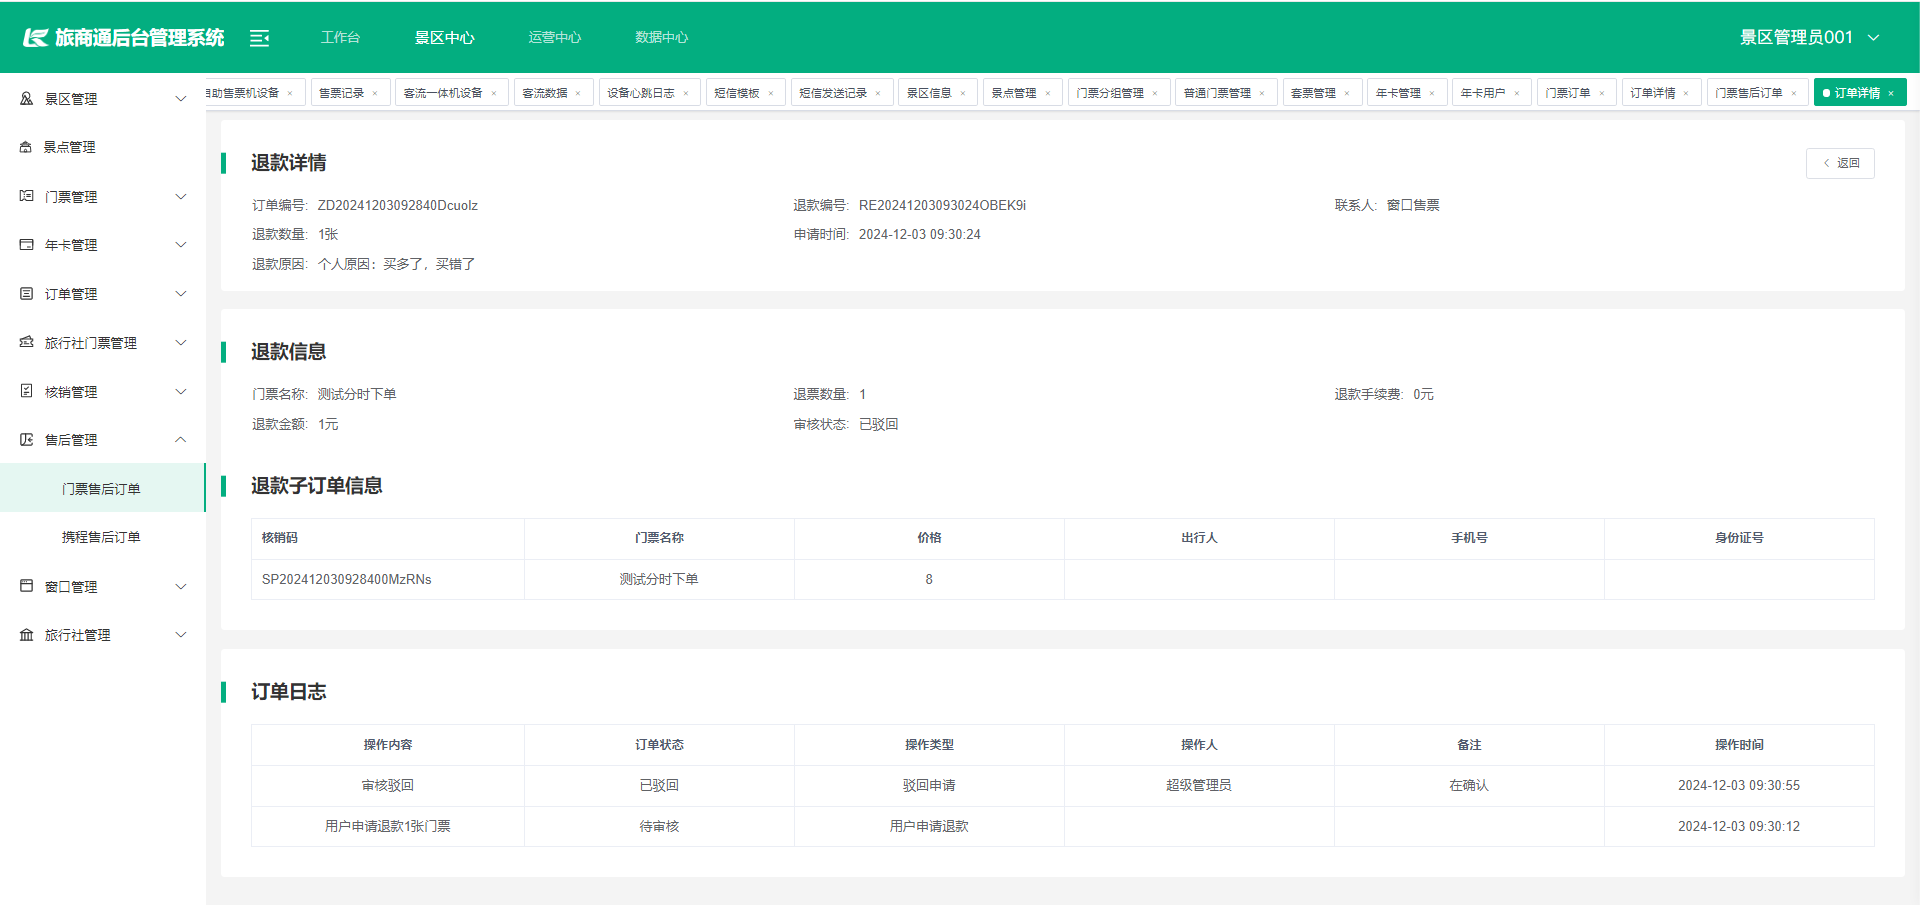Close the 普通门票管理 tab
The width and height of the screenshot is (1920, 905).
point(1262,93)
